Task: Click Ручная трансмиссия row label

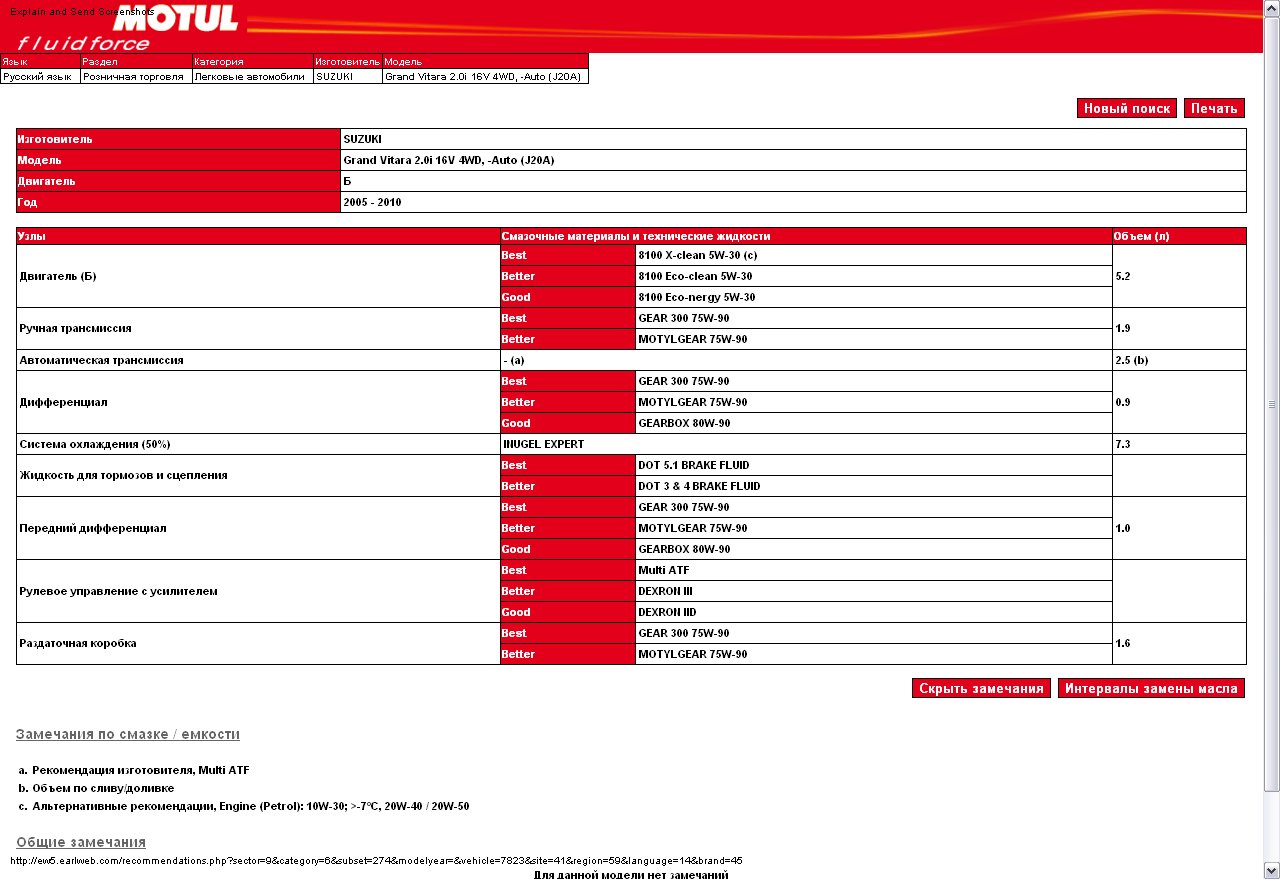Action: coord(76,328)
